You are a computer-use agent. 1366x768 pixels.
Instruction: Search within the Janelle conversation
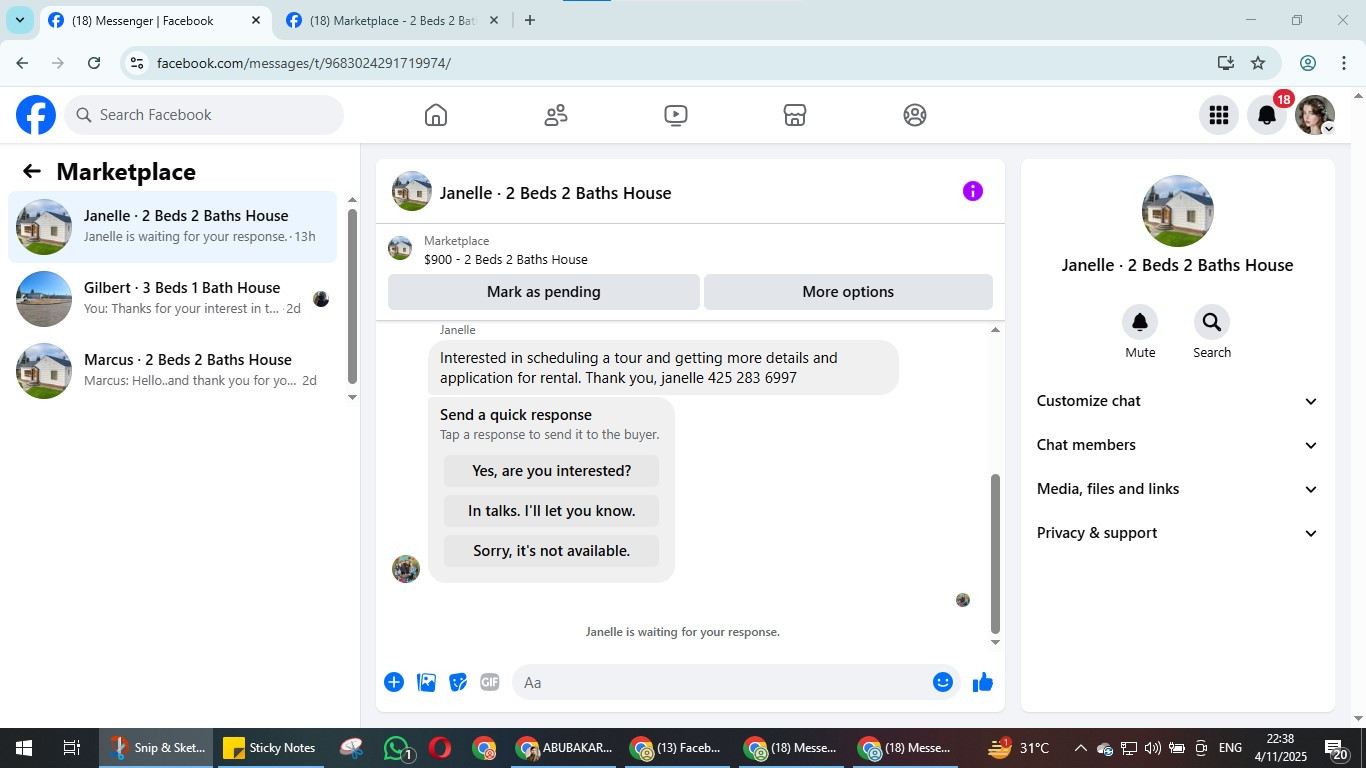pos(1212,322)
